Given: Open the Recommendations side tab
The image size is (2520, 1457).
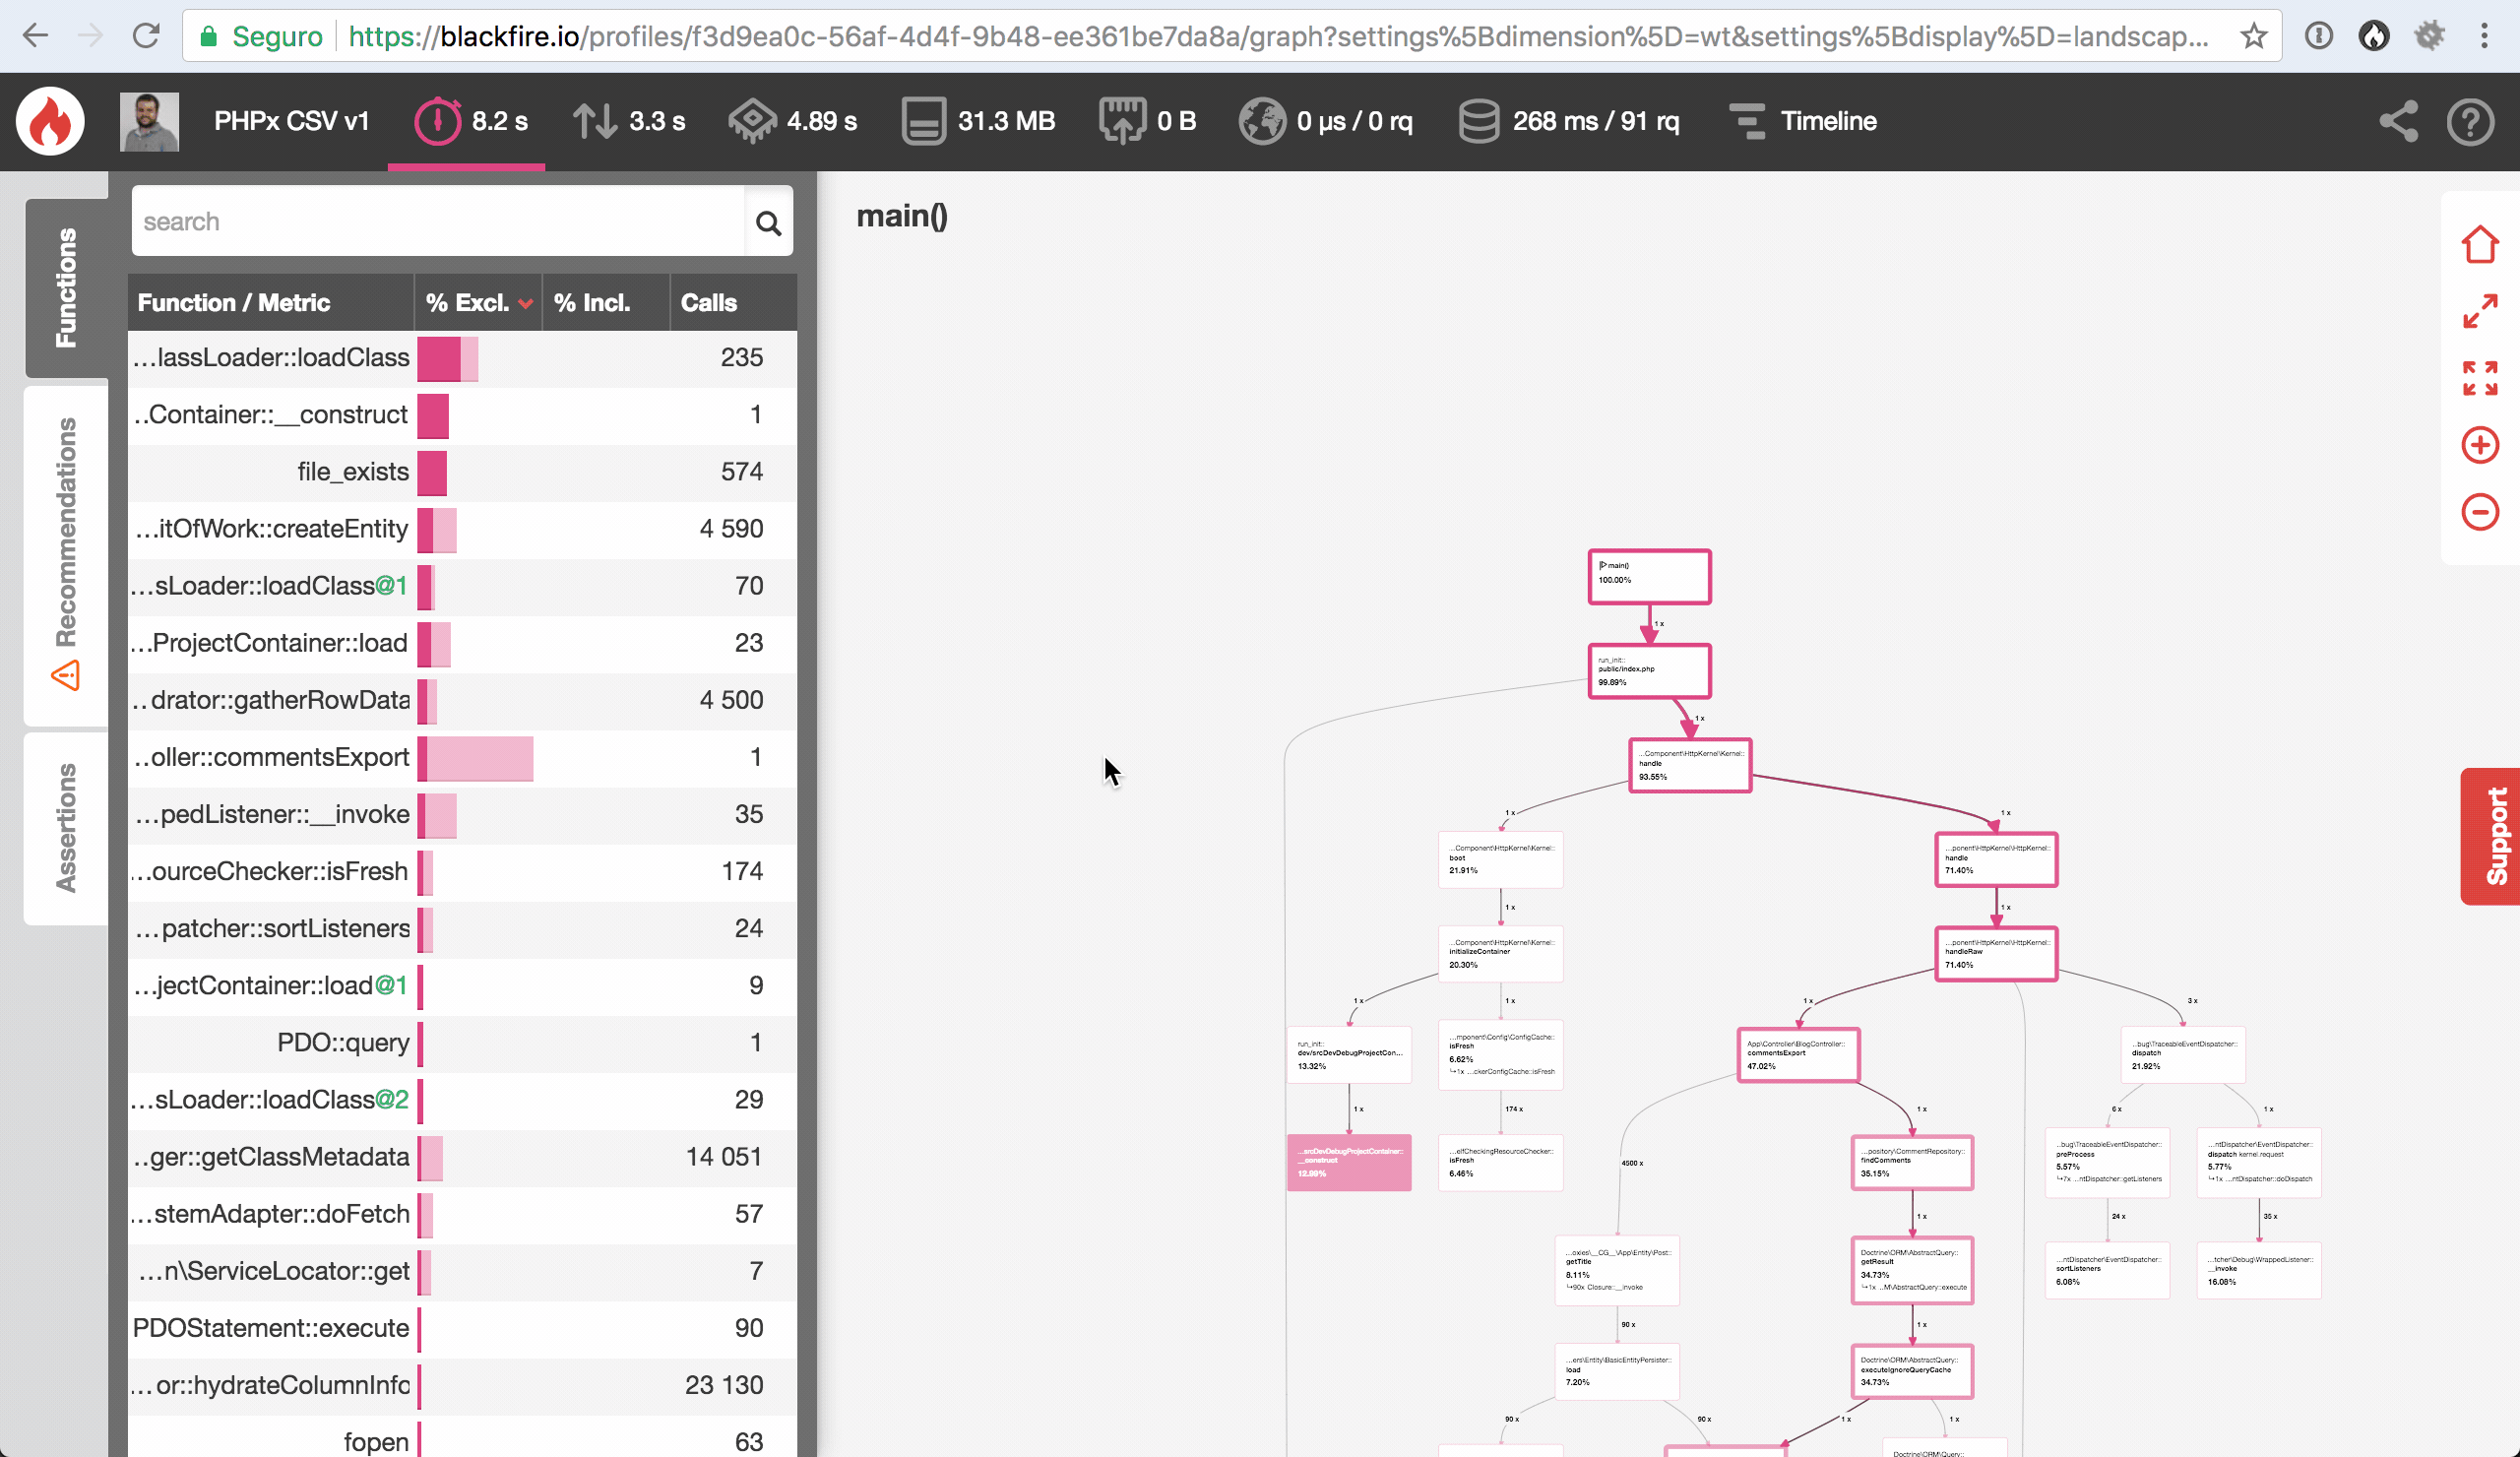Looking at the screenshot, I should click(x=66, y=553).
